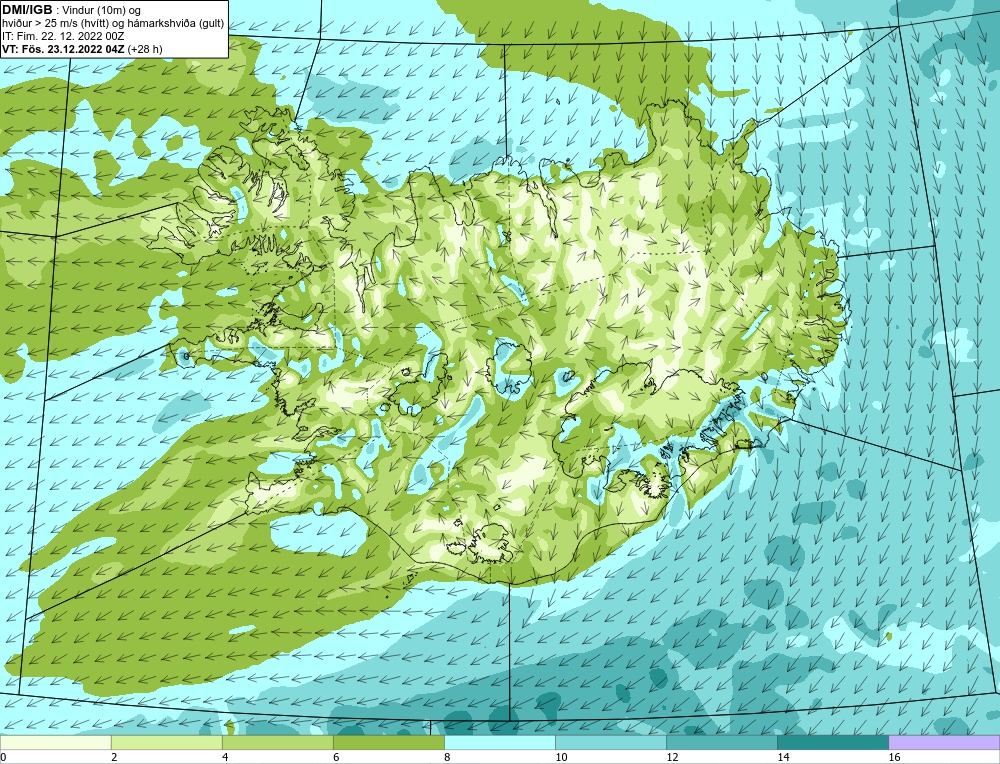
Task: Click the 14–16 m/s dark teal legend swatch
Action: pos(832,743)
